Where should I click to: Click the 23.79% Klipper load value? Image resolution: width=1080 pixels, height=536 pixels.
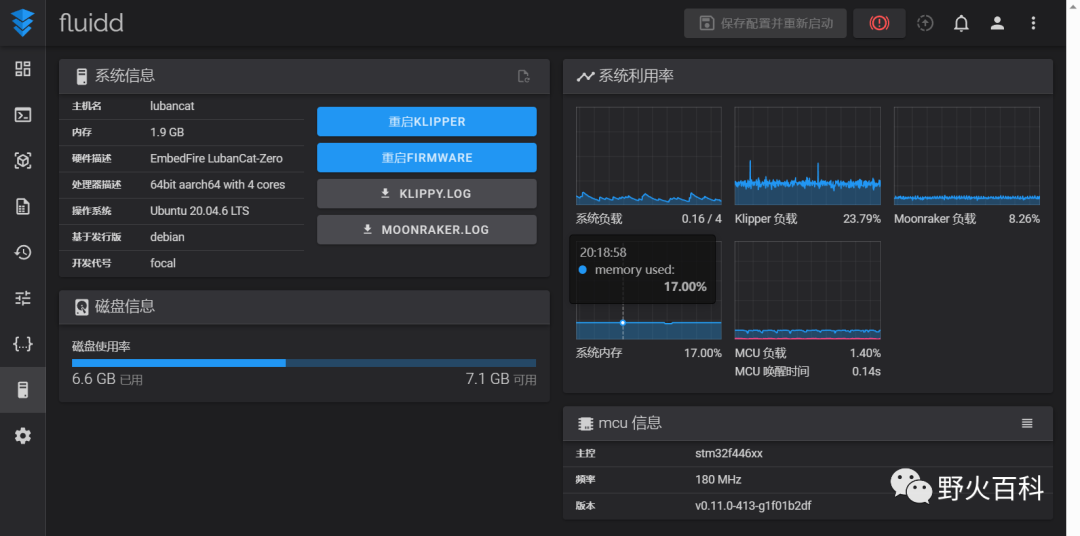click(862, 219)
